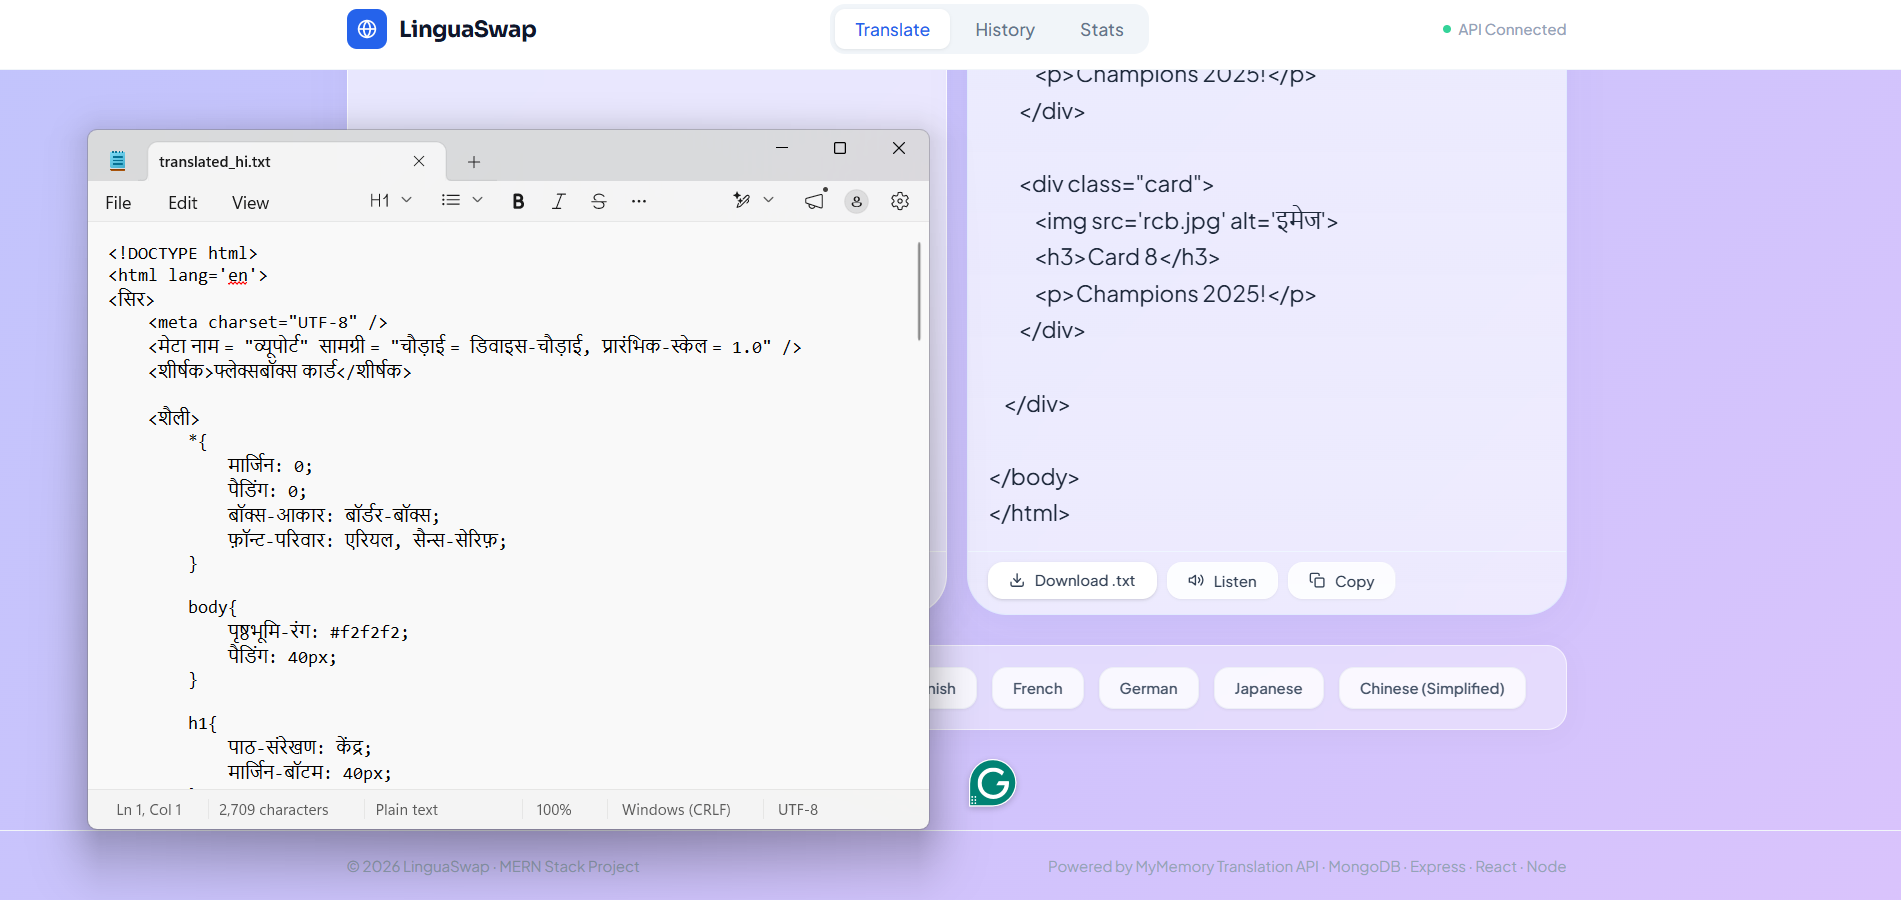
Task: Click the API Connected status indicator
Action: [x=1504, y=30]
